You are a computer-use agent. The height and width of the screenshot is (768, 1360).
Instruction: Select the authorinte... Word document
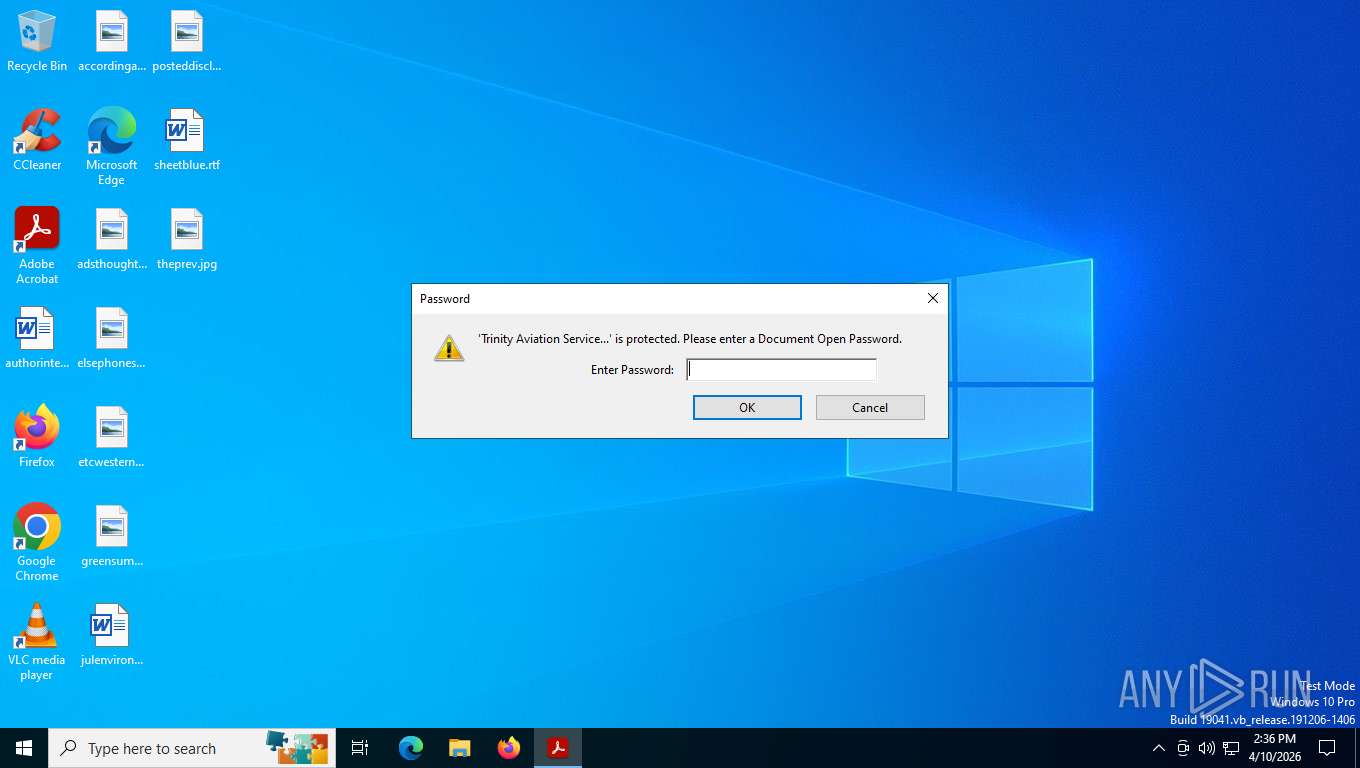(37, 338)
